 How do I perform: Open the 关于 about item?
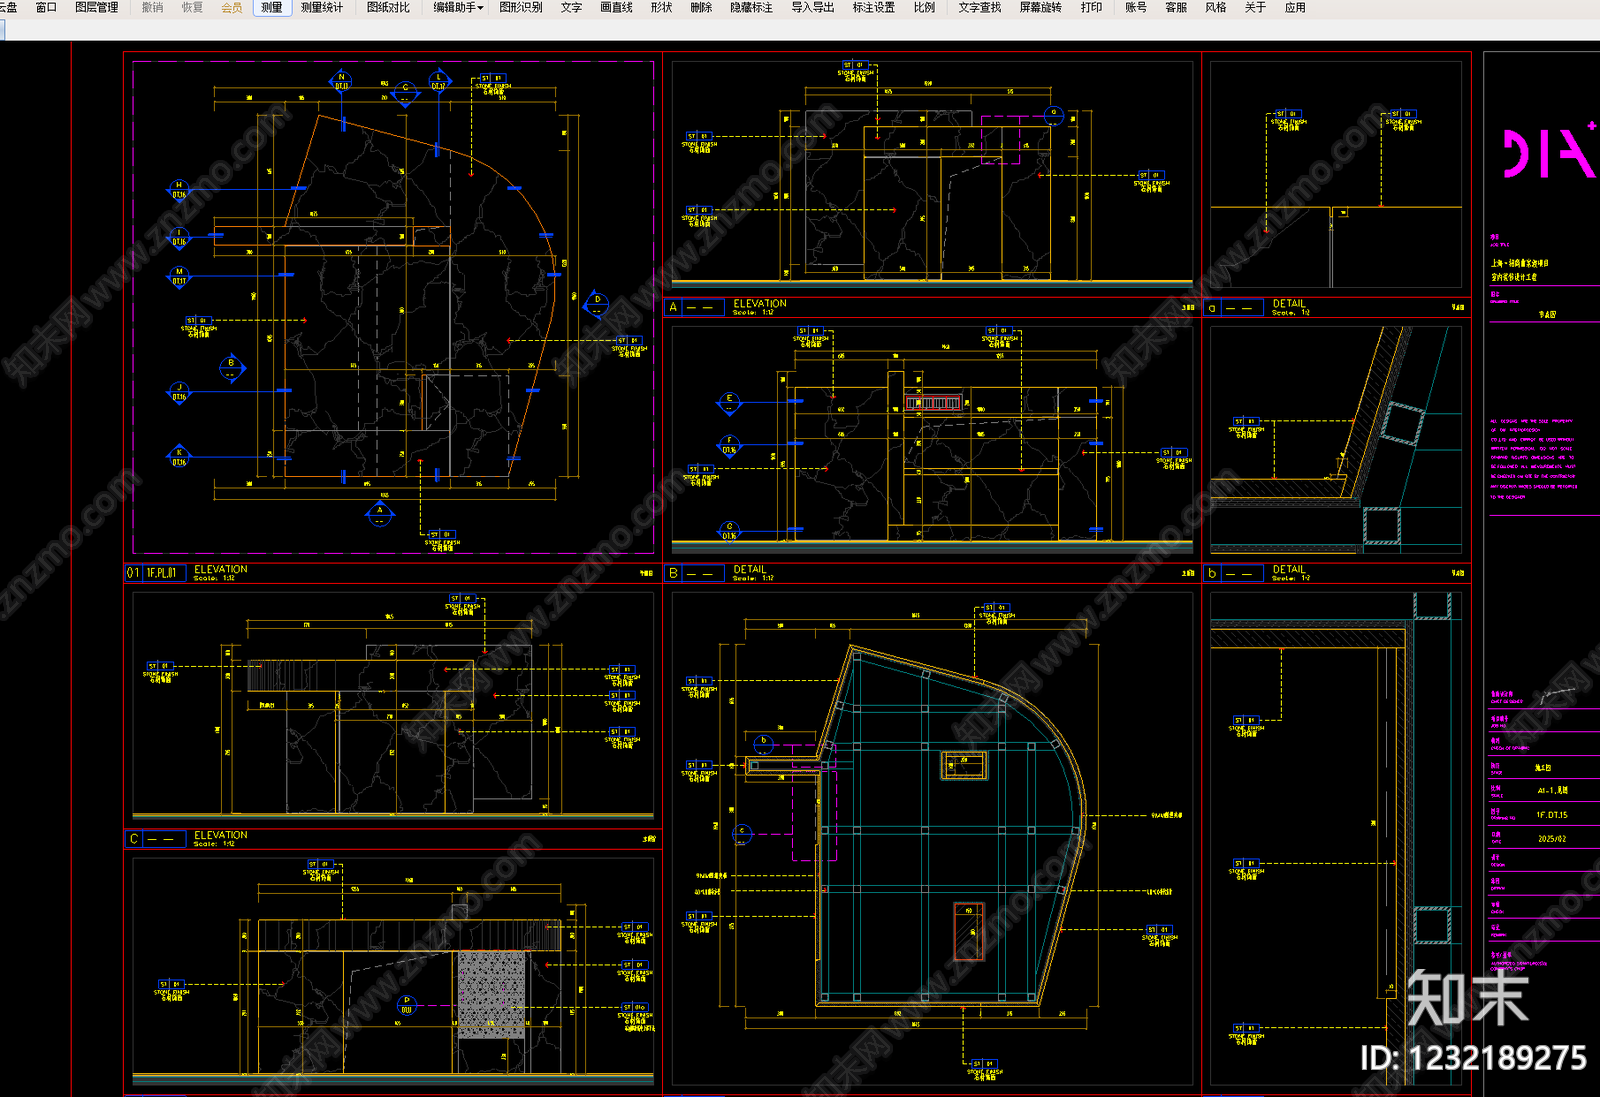pos(1255,7)
